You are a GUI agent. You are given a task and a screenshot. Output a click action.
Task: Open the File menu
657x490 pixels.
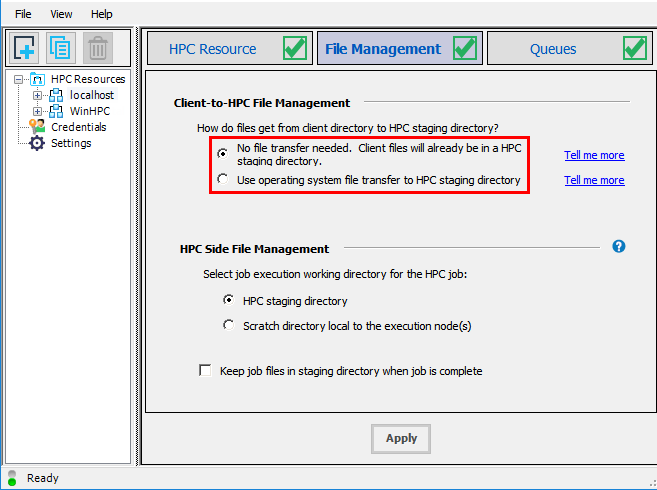click(23, 14)
